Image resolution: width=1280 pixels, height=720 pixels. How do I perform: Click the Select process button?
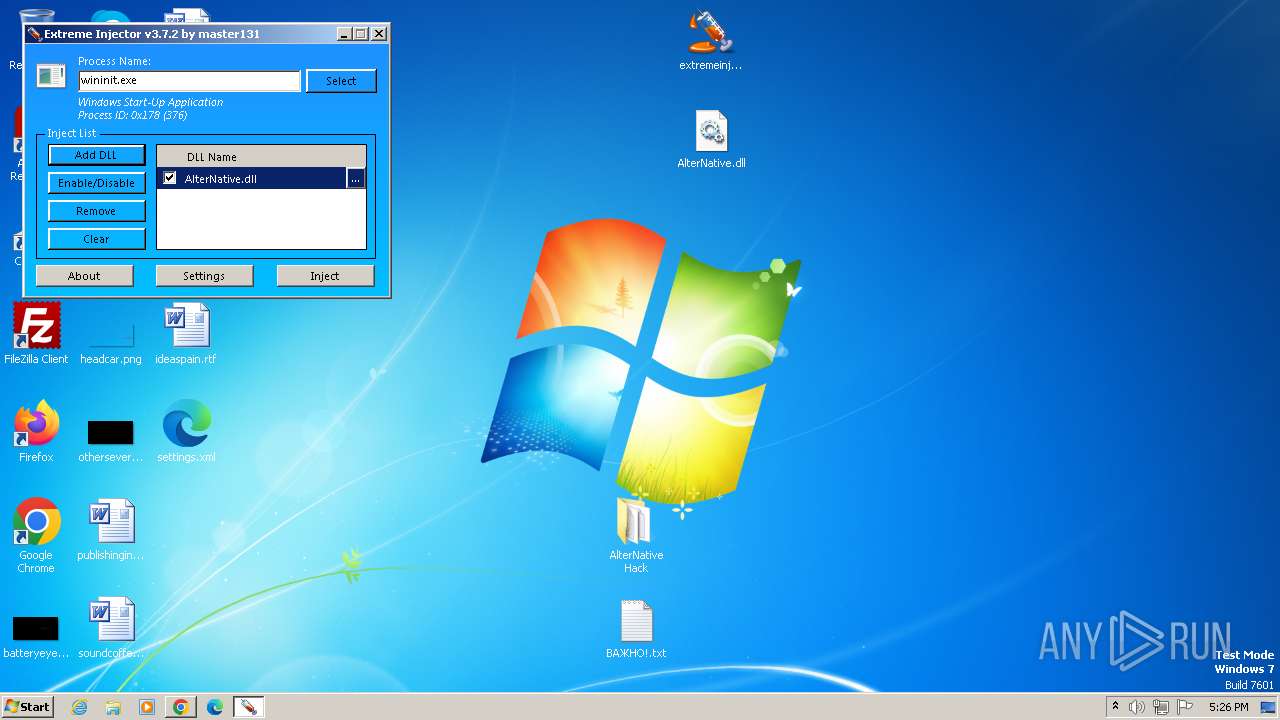(341, 81)
